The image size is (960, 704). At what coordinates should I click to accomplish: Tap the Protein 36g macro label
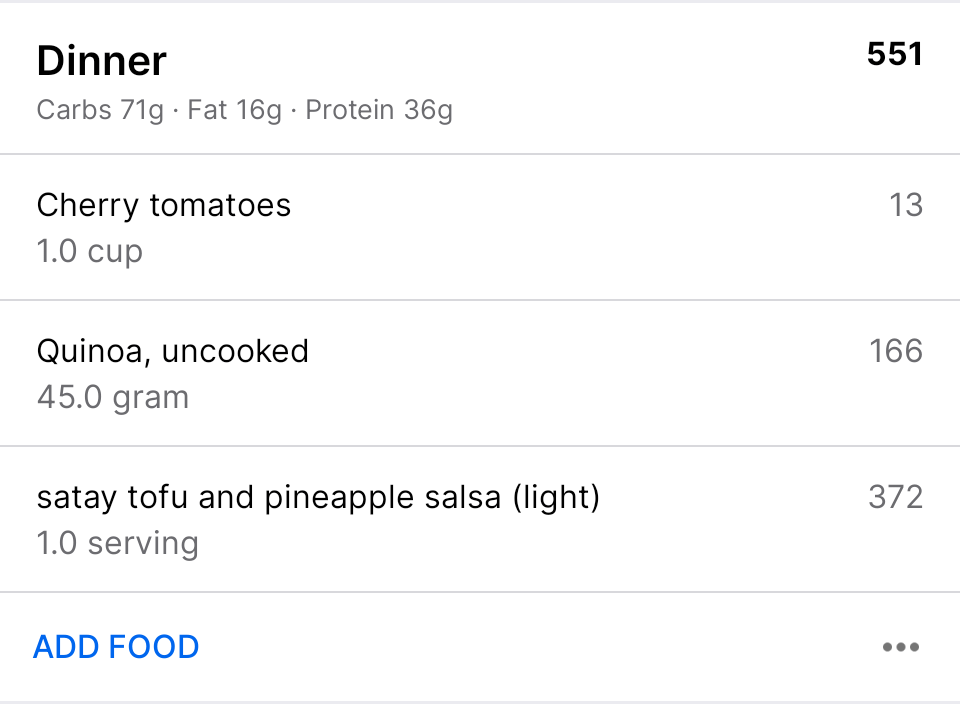click(379, 110)
